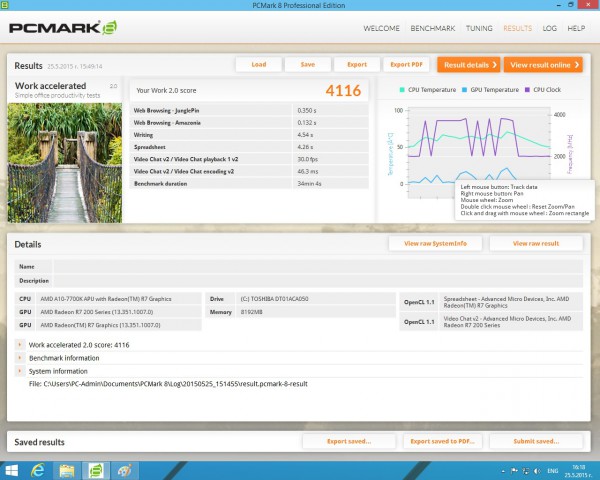The height and width of the screenshot is (480, 600).
Task: Expand System information section
Action: pyautogui.click(x=20, y=371)
